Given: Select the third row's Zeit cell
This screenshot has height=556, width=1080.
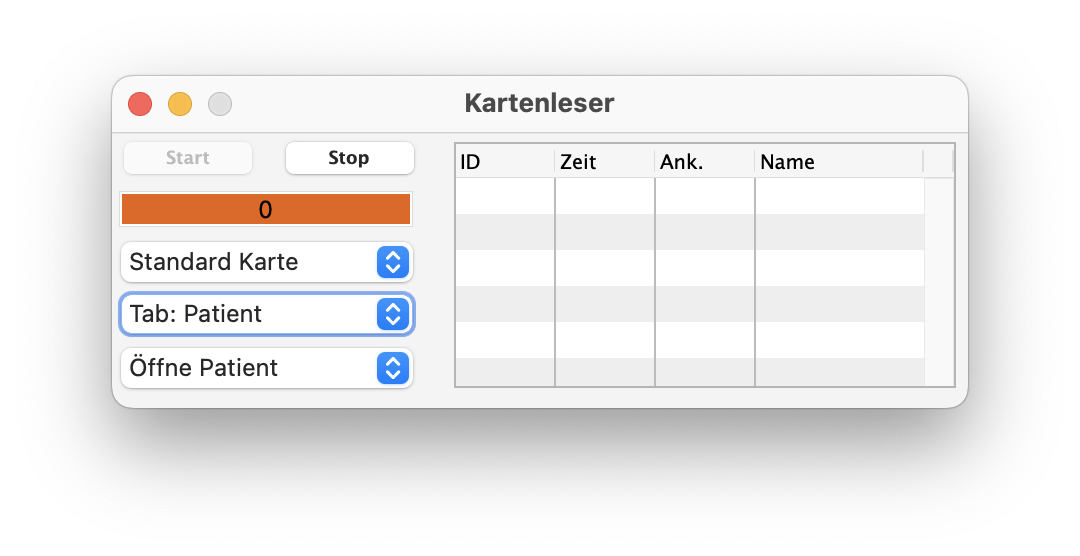Looking at the screenshot, I should pyautogui.click(x=605, y=268).
